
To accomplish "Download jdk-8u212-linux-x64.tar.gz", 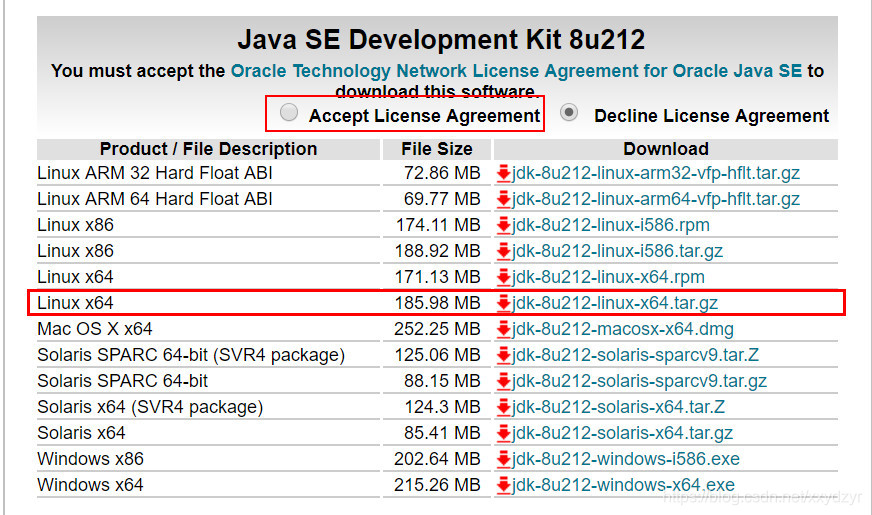I will pyautogui.click(x=615, y=303).
